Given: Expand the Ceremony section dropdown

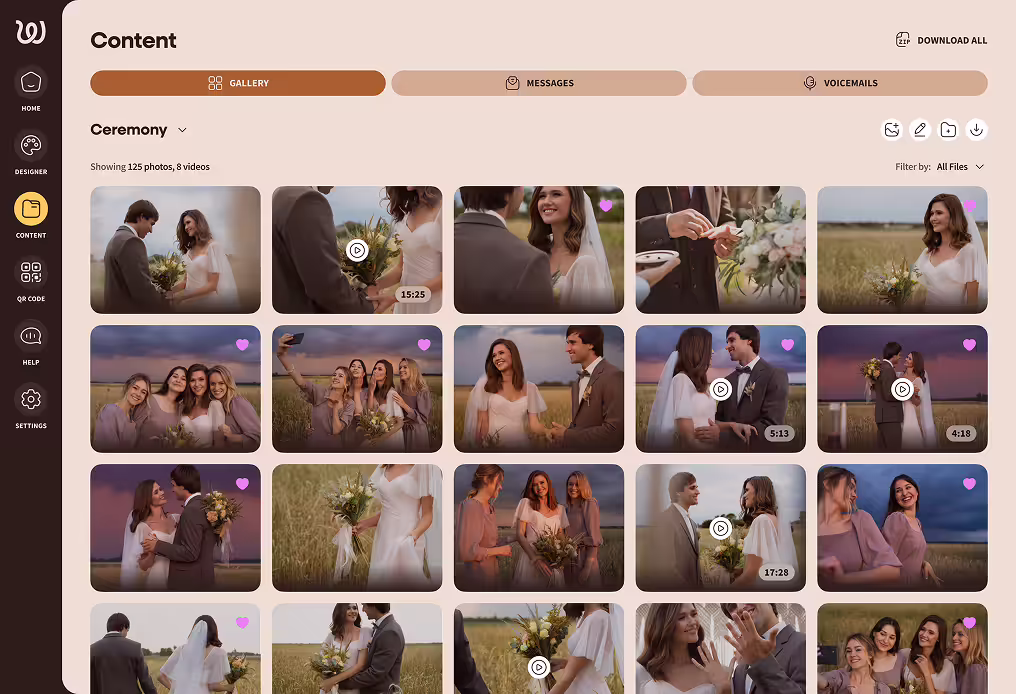Looking at the screenshot, I should (x=183, y=130).
